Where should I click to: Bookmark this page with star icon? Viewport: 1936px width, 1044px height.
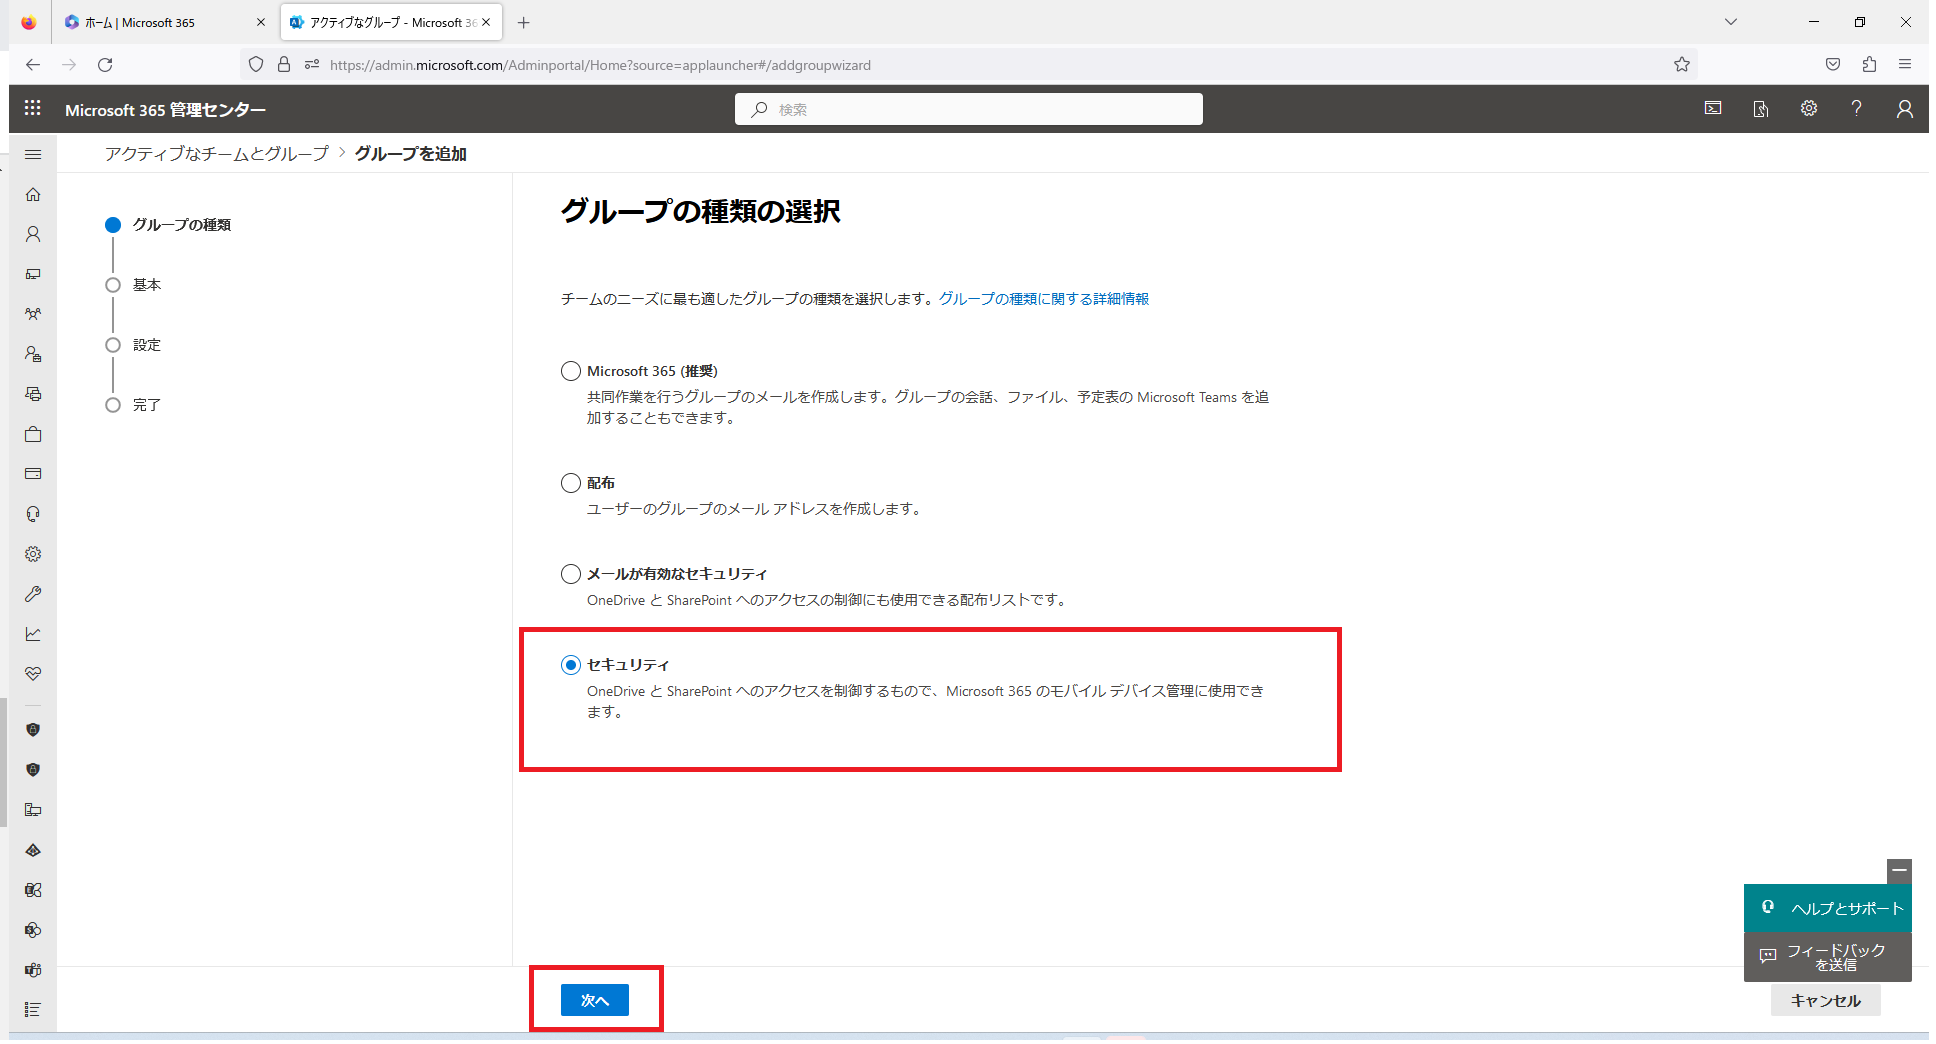(x=1682, y=64)
